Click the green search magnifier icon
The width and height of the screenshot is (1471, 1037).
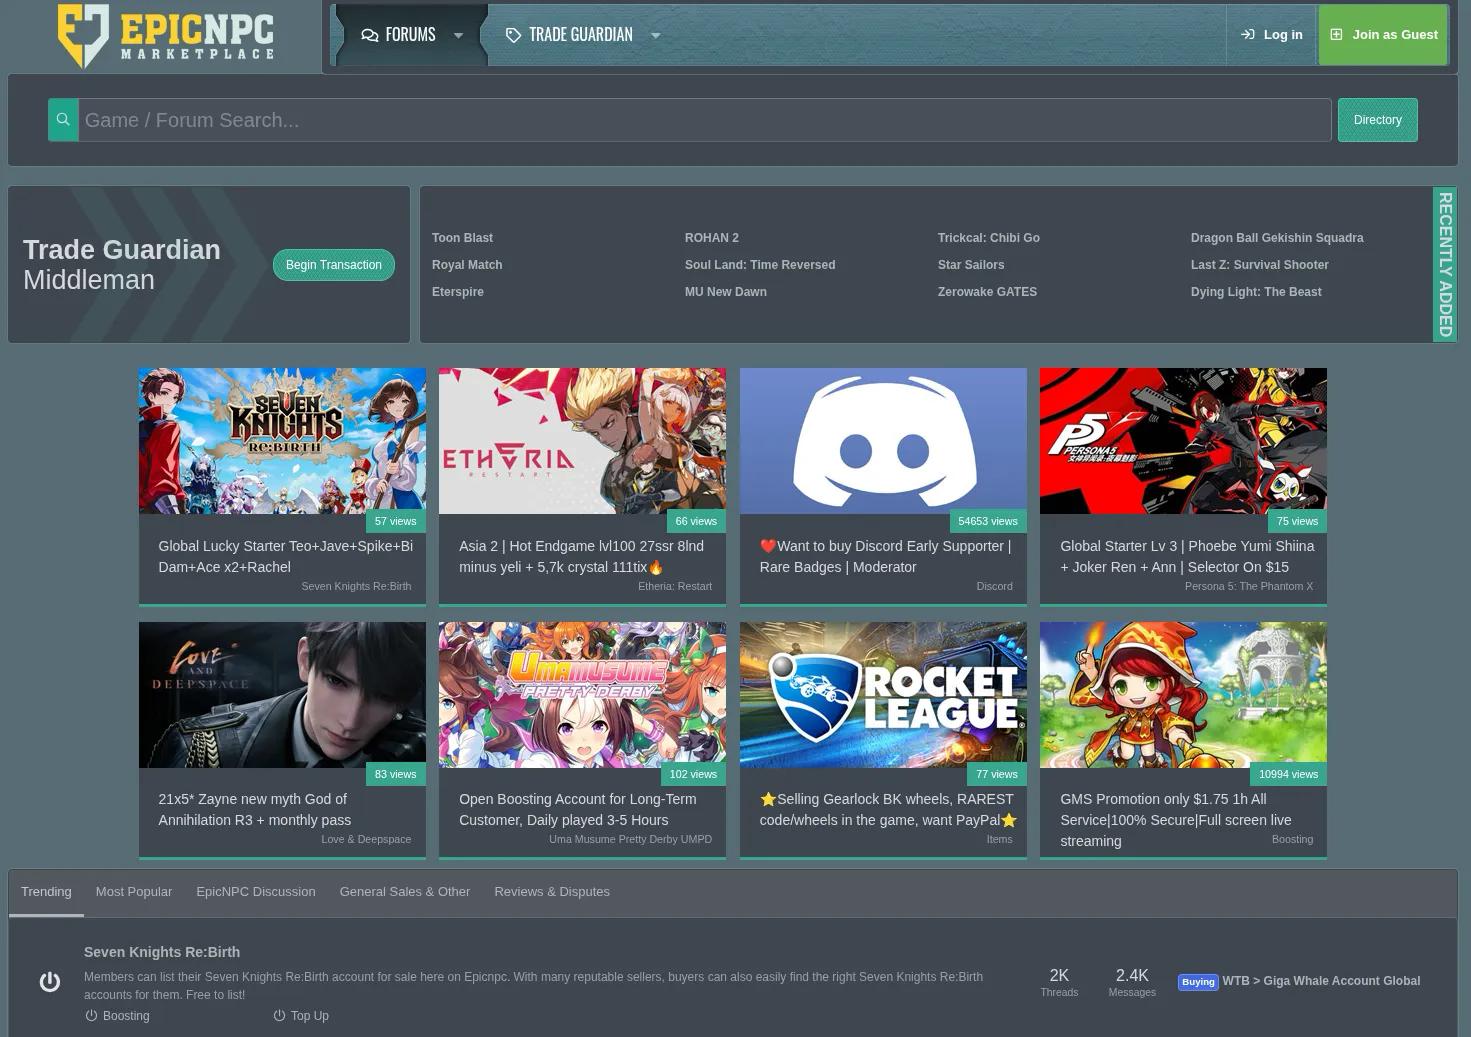coord(63,120)
